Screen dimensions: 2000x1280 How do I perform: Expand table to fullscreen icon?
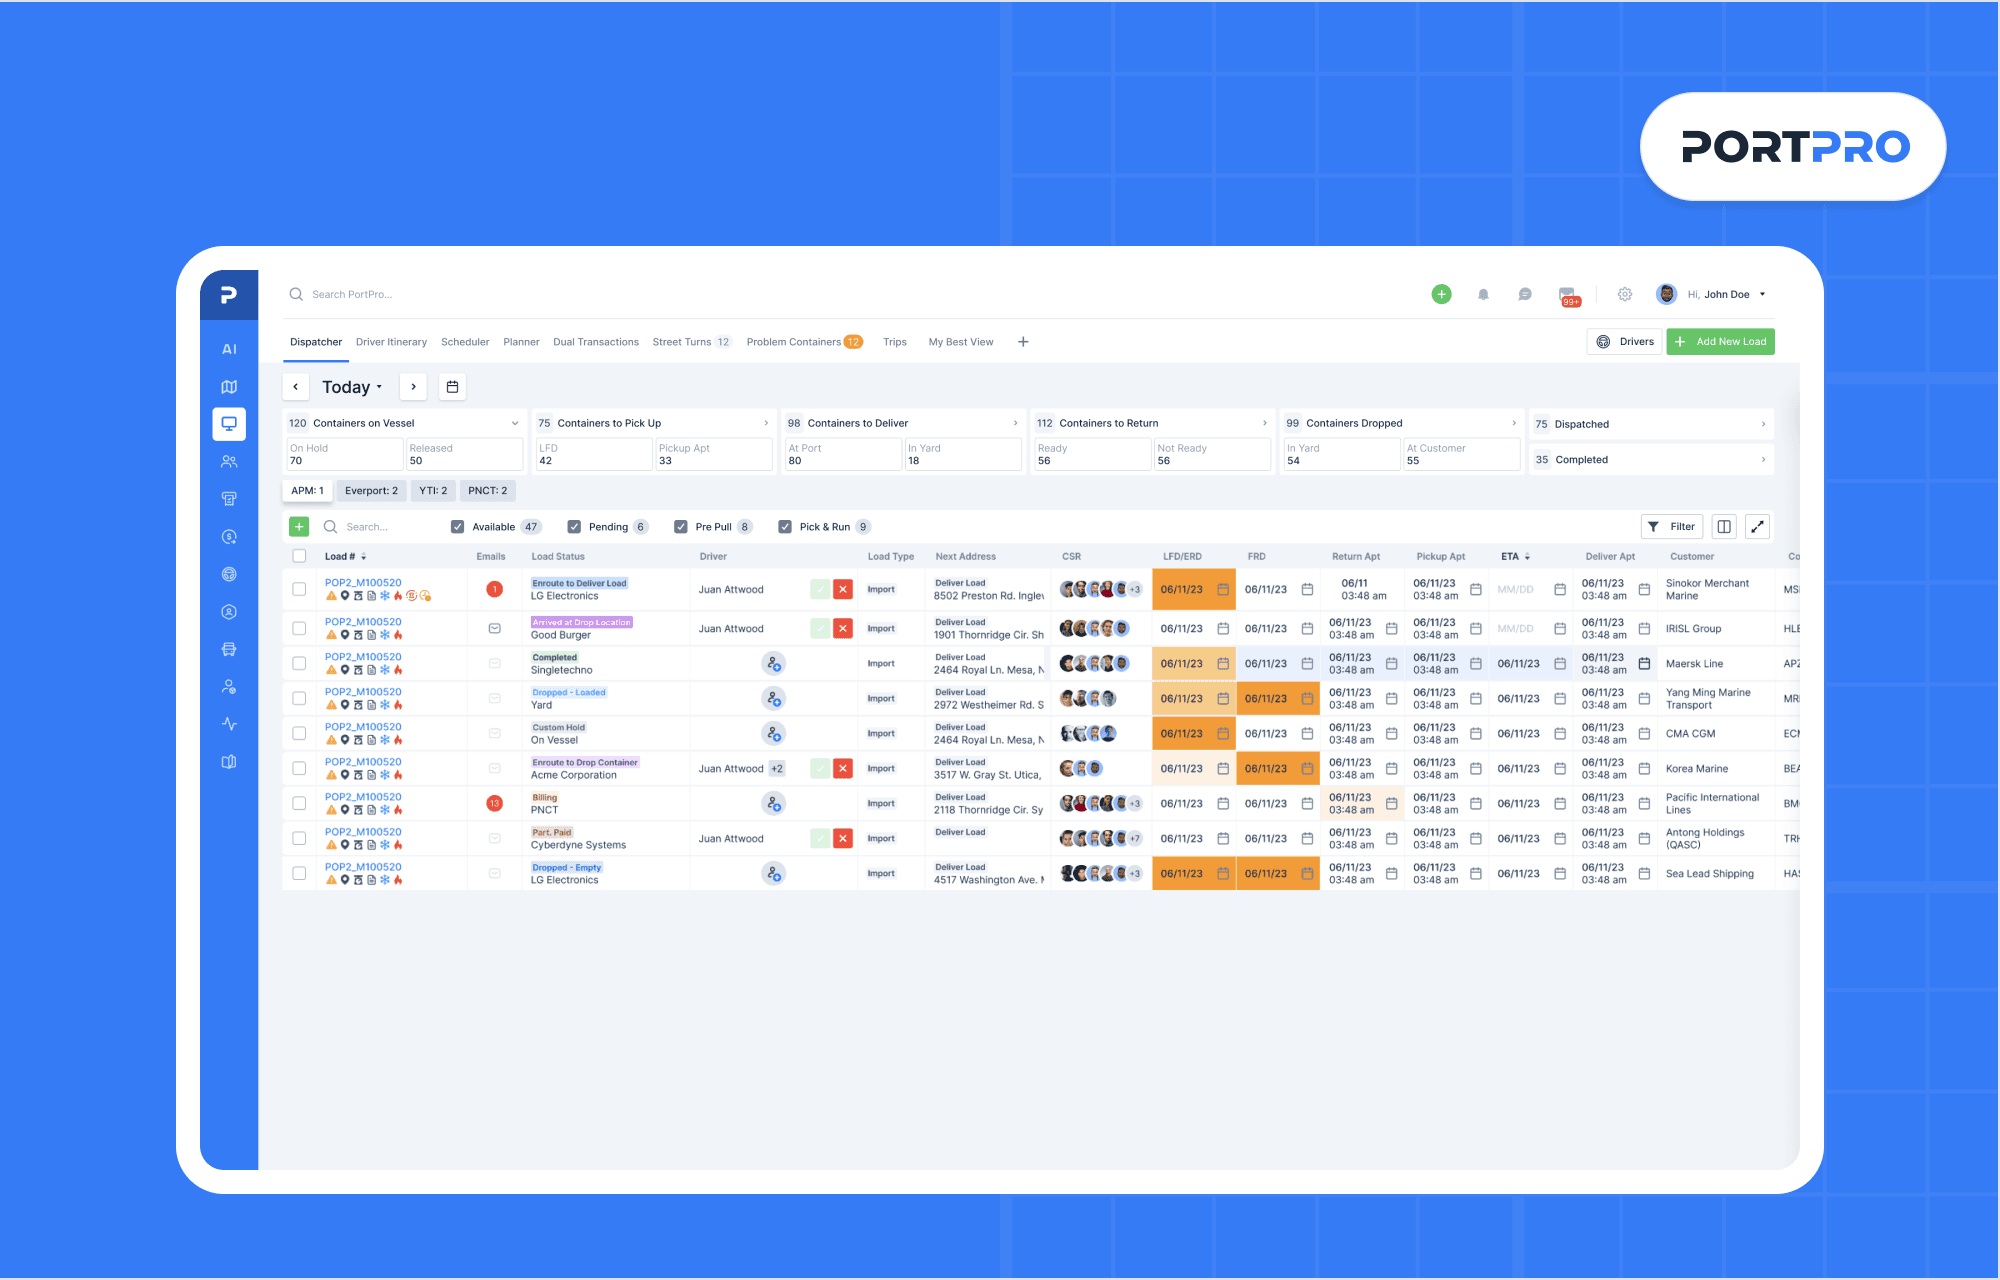tap(1757, 527)
